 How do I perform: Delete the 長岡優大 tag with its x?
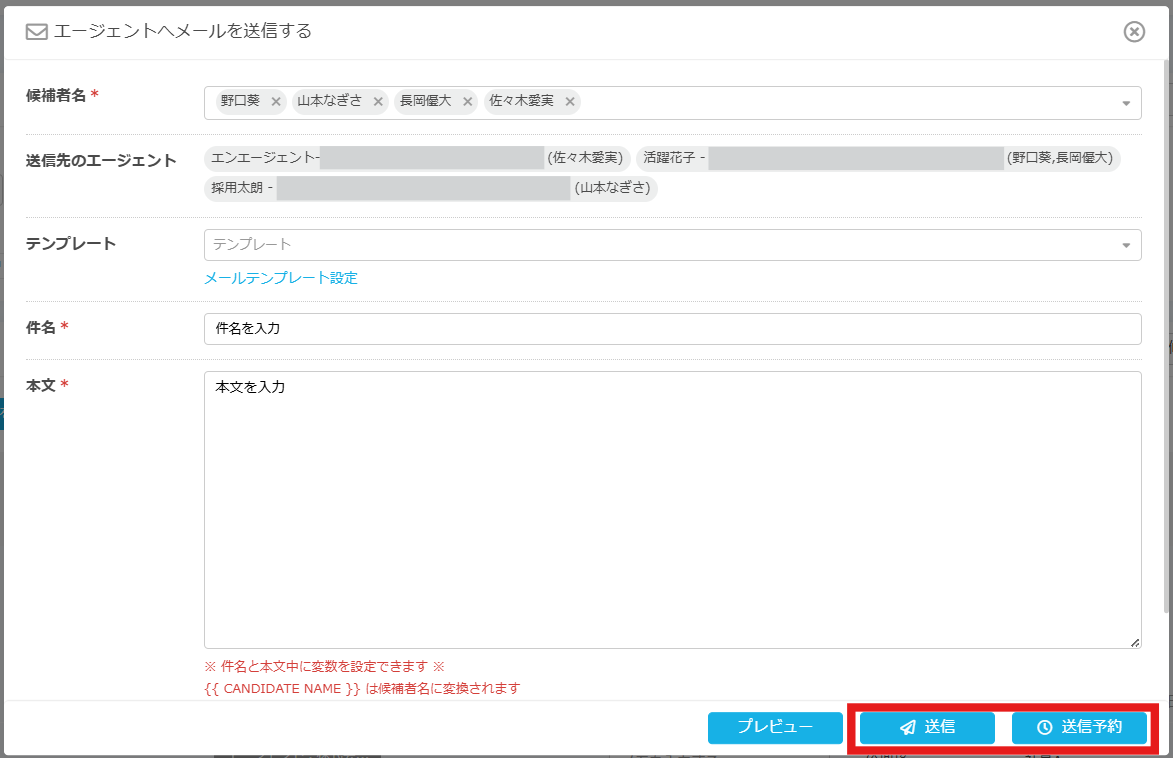(467, 102)
